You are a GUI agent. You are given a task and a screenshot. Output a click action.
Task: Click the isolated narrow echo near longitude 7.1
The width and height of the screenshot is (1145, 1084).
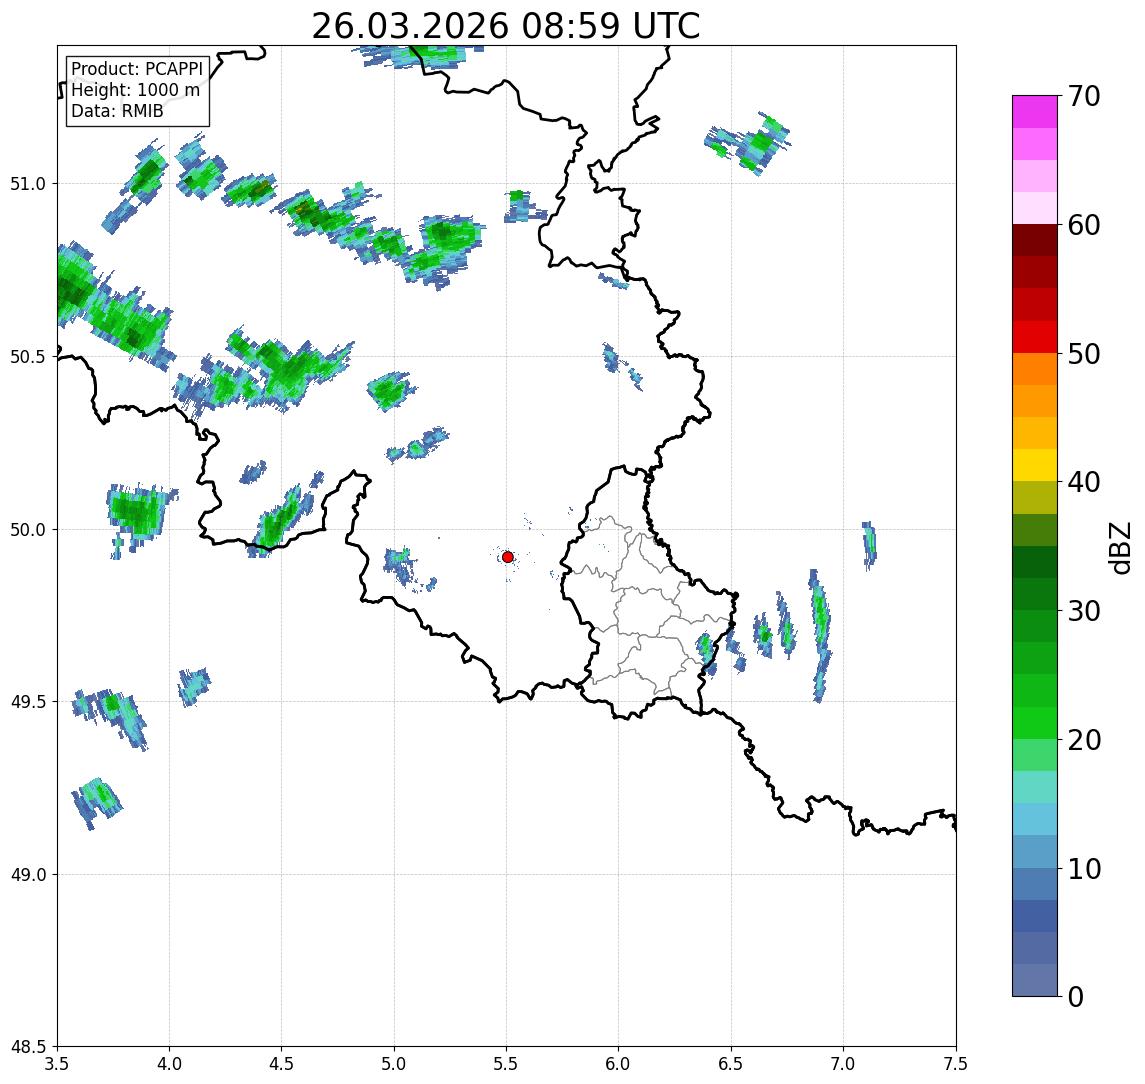(869, 545)
